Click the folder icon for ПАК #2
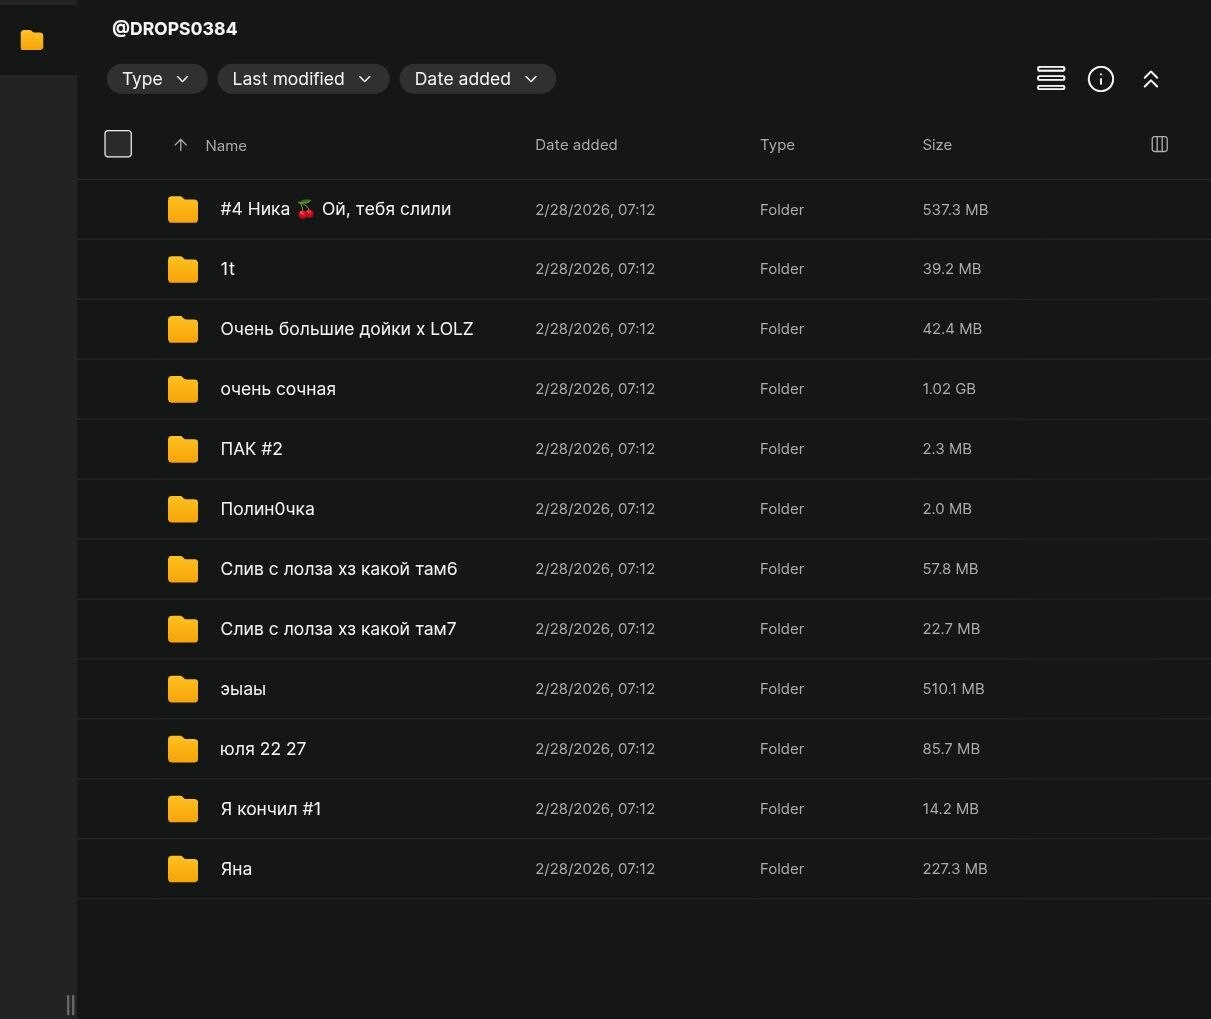The height and width of the screenshot is (1019, 1211). point(182,449)
